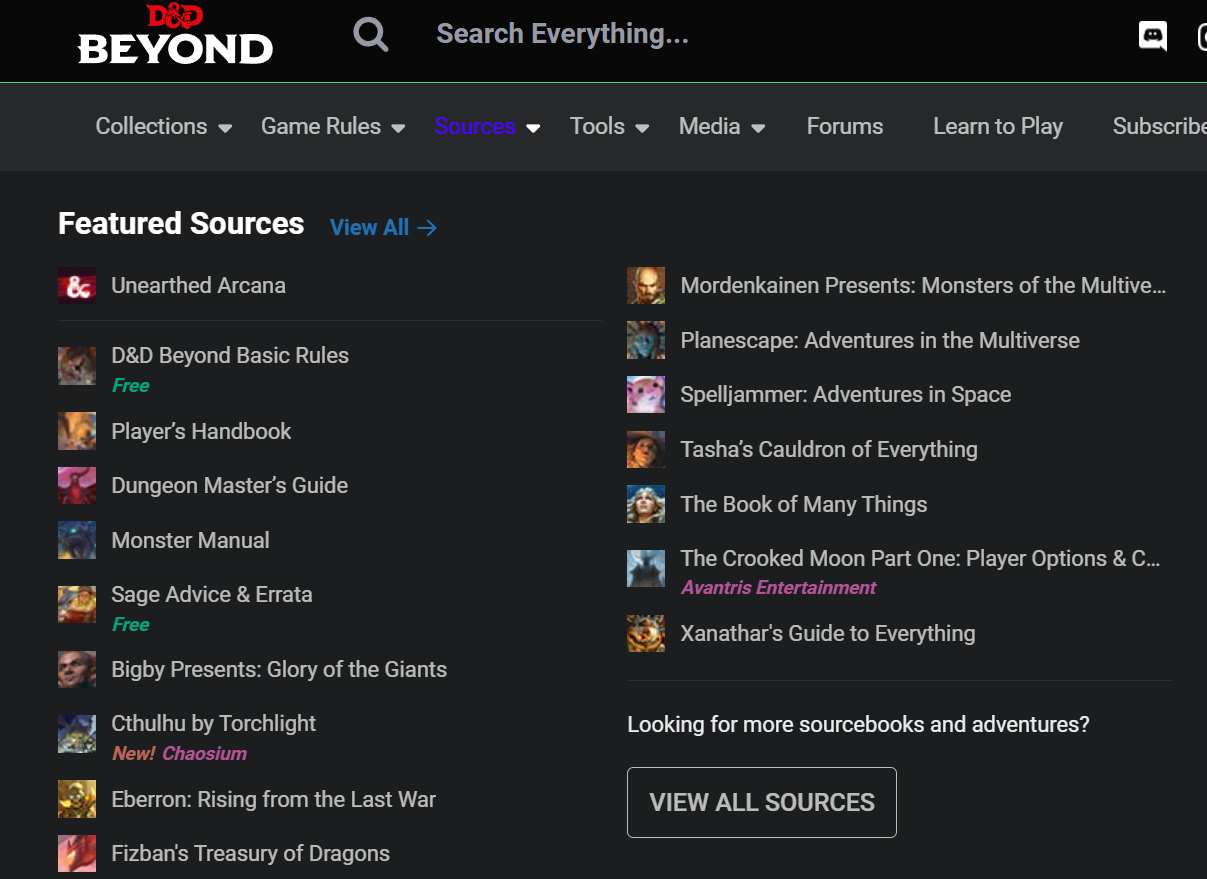1207x879 pixels.
Task: Click the Spelljammer cover icon
Action: pos(646,395)
